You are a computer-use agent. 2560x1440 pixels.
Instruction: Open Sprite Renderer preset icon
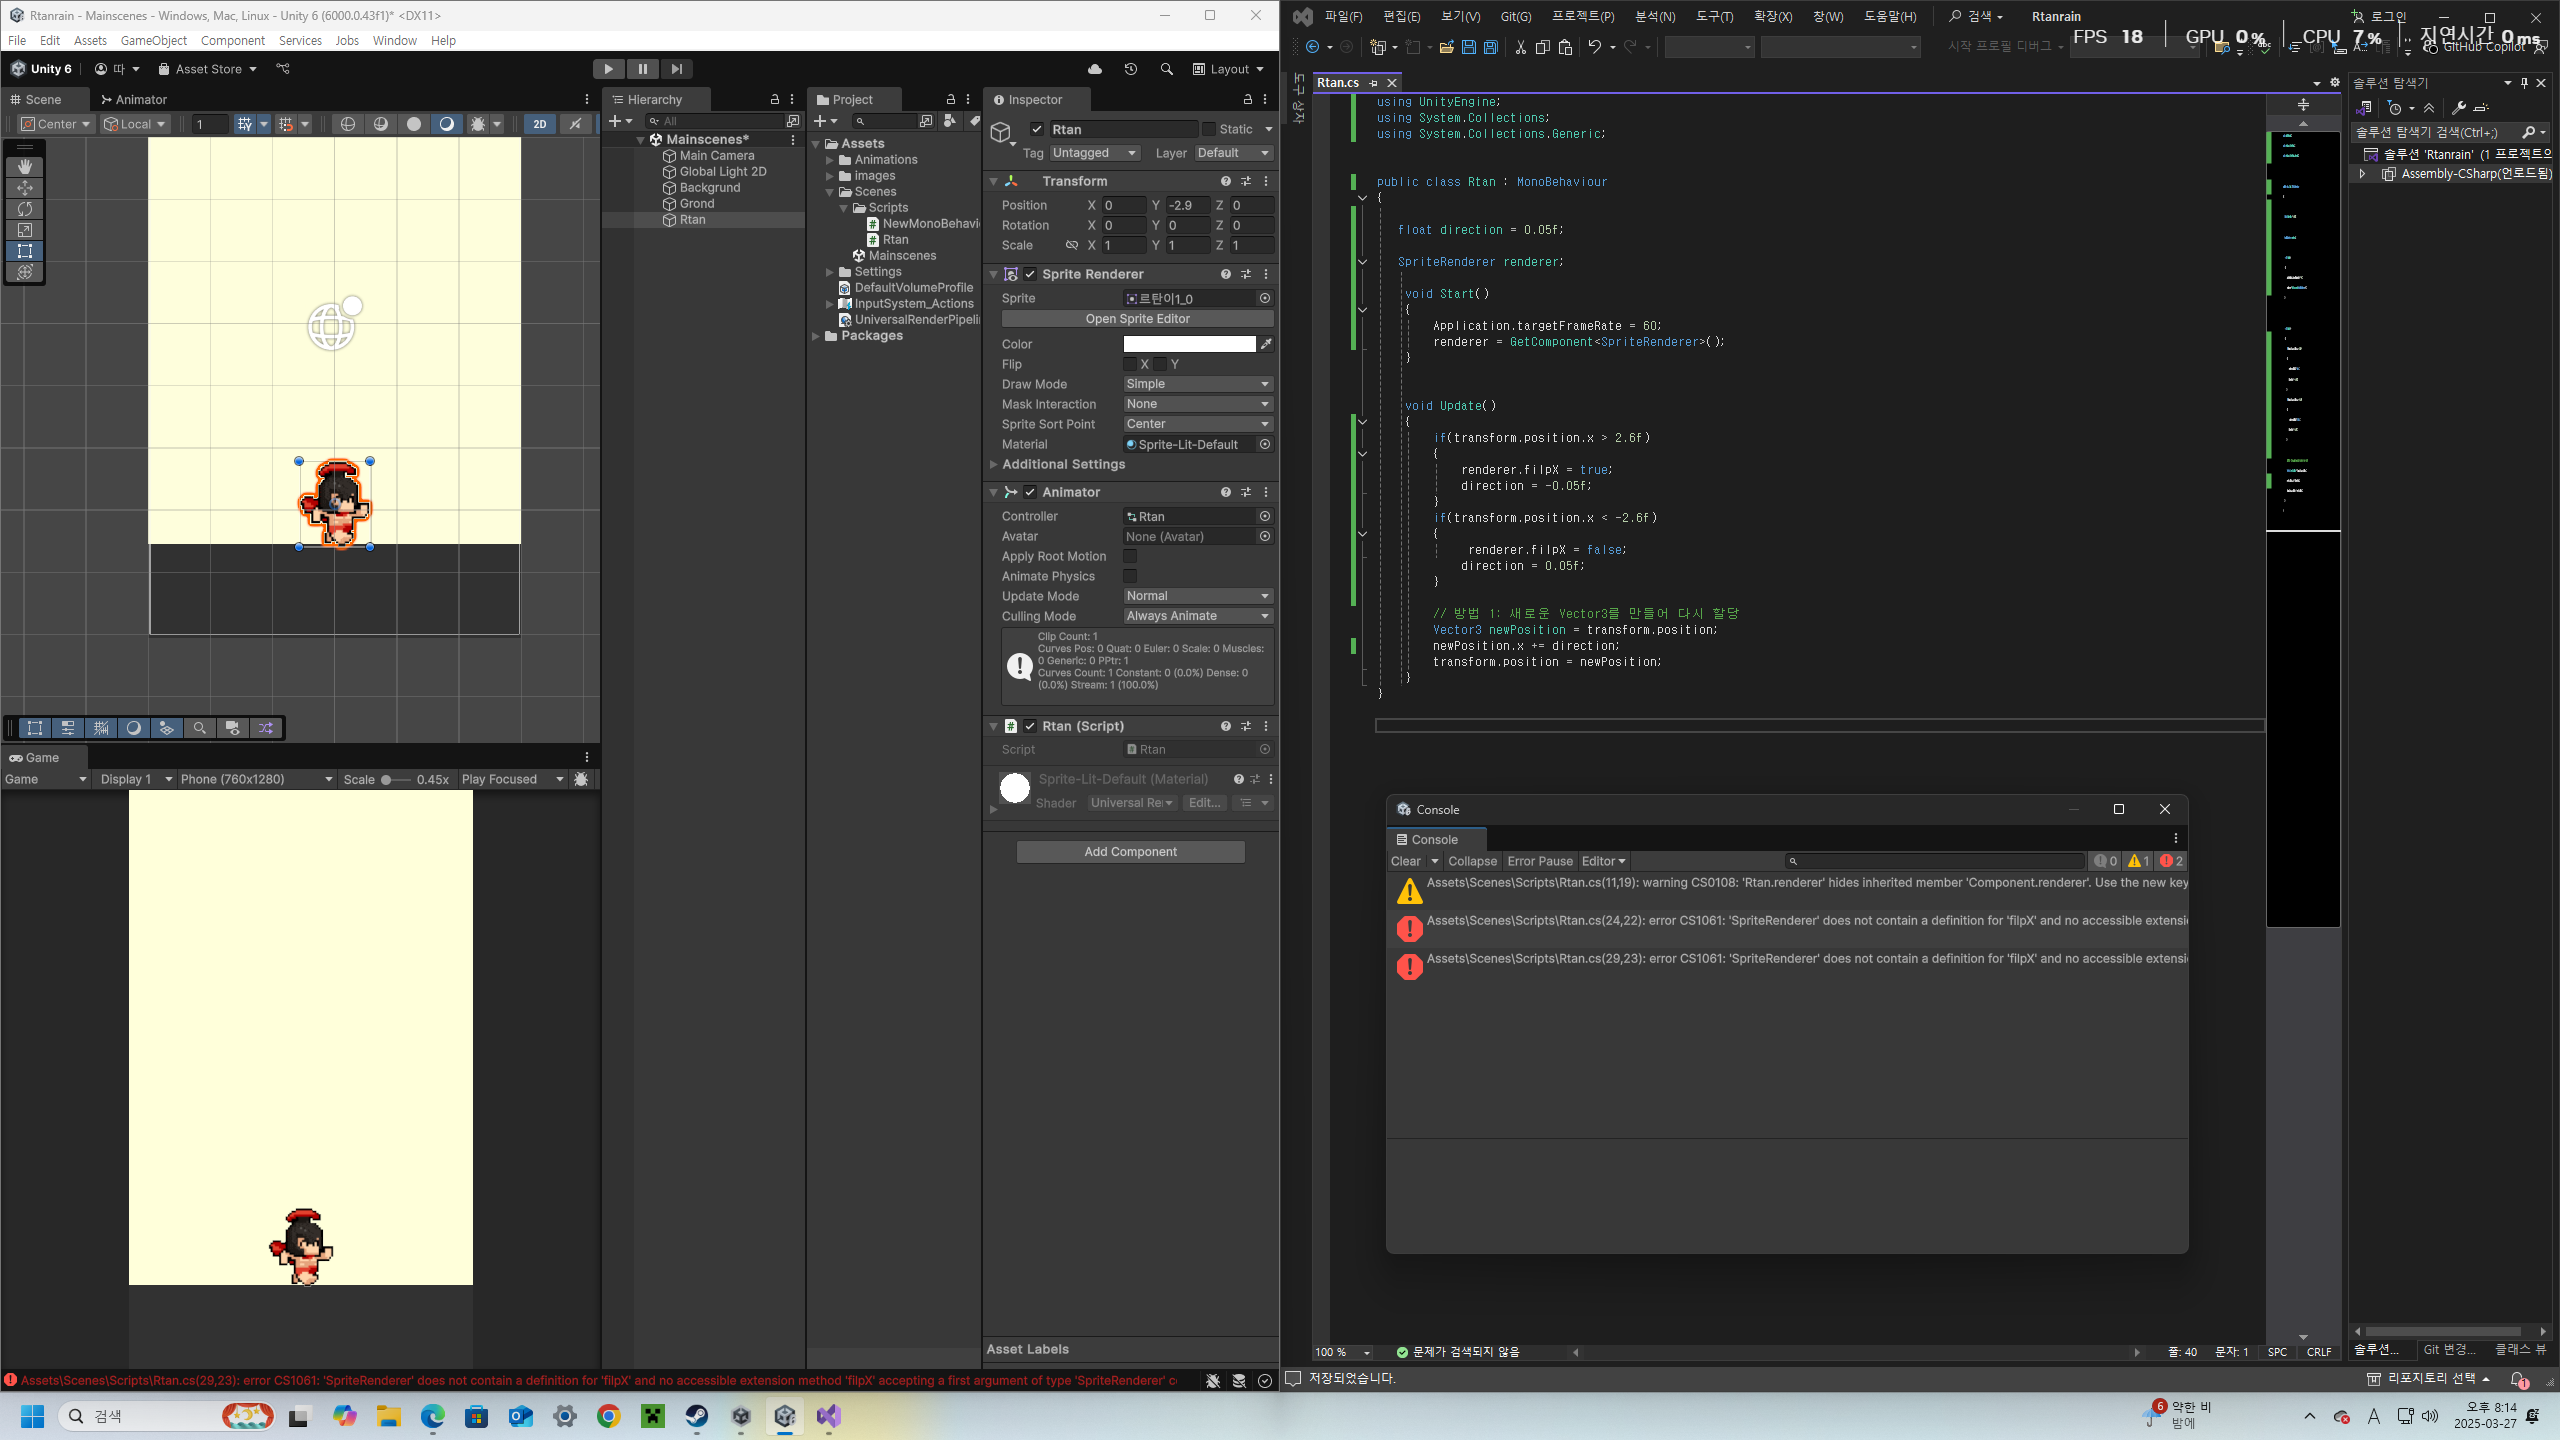(x=1246, y=274)
